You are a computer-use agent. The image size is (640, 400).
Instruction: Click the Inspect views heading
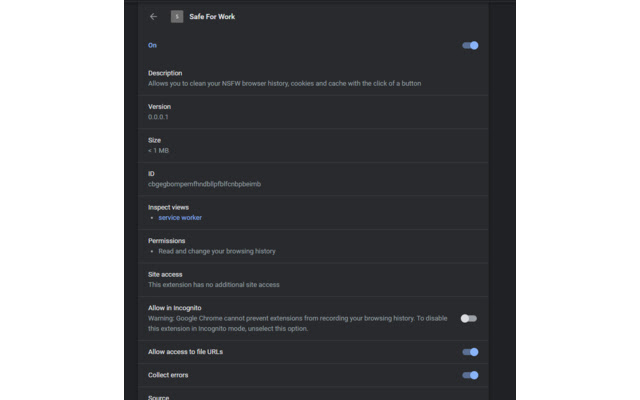(x=168, y=207)
